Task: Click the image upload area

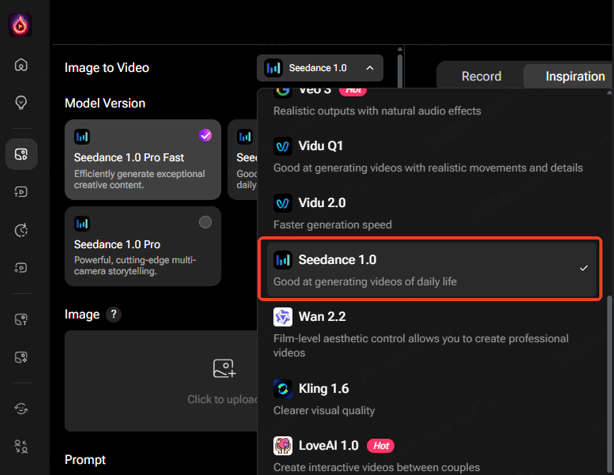Action: pos(161,381)
